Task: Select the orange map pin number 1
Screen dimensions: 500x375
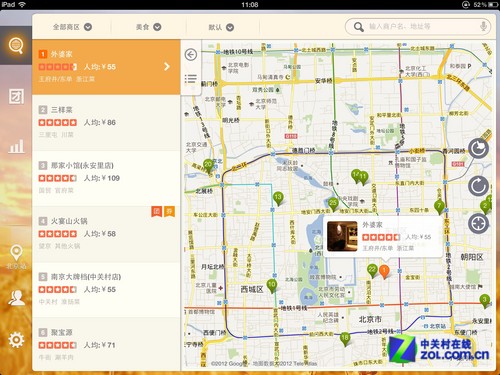Action: (x=384, y=271)
